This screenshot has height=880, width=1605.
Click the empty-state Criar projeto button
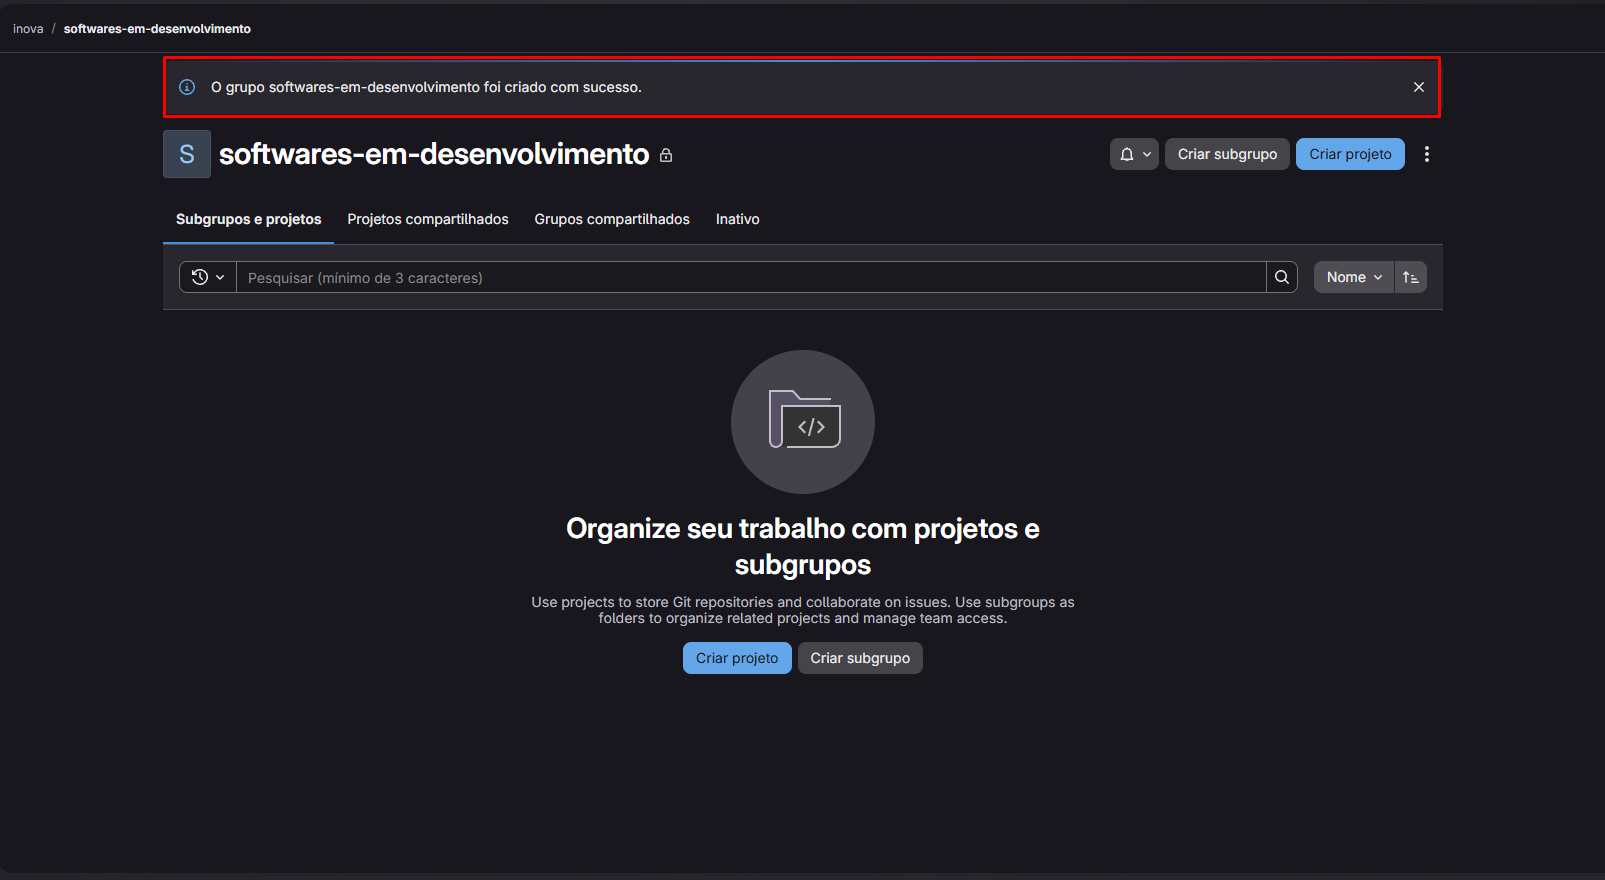737,658
